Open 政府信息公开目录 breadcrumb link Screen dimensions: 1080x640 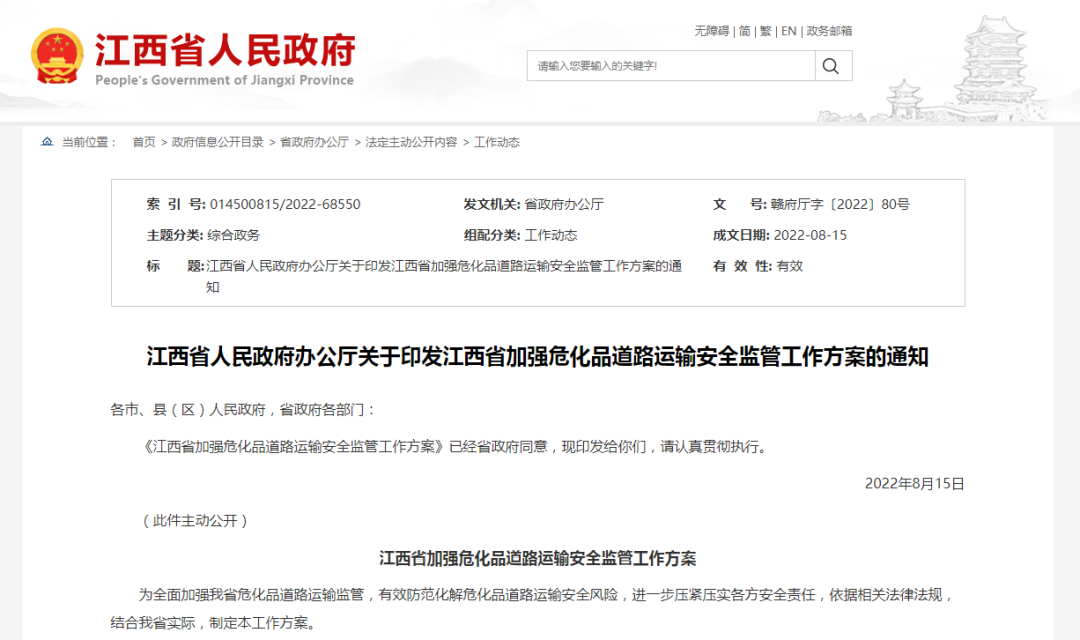point(217,142)
